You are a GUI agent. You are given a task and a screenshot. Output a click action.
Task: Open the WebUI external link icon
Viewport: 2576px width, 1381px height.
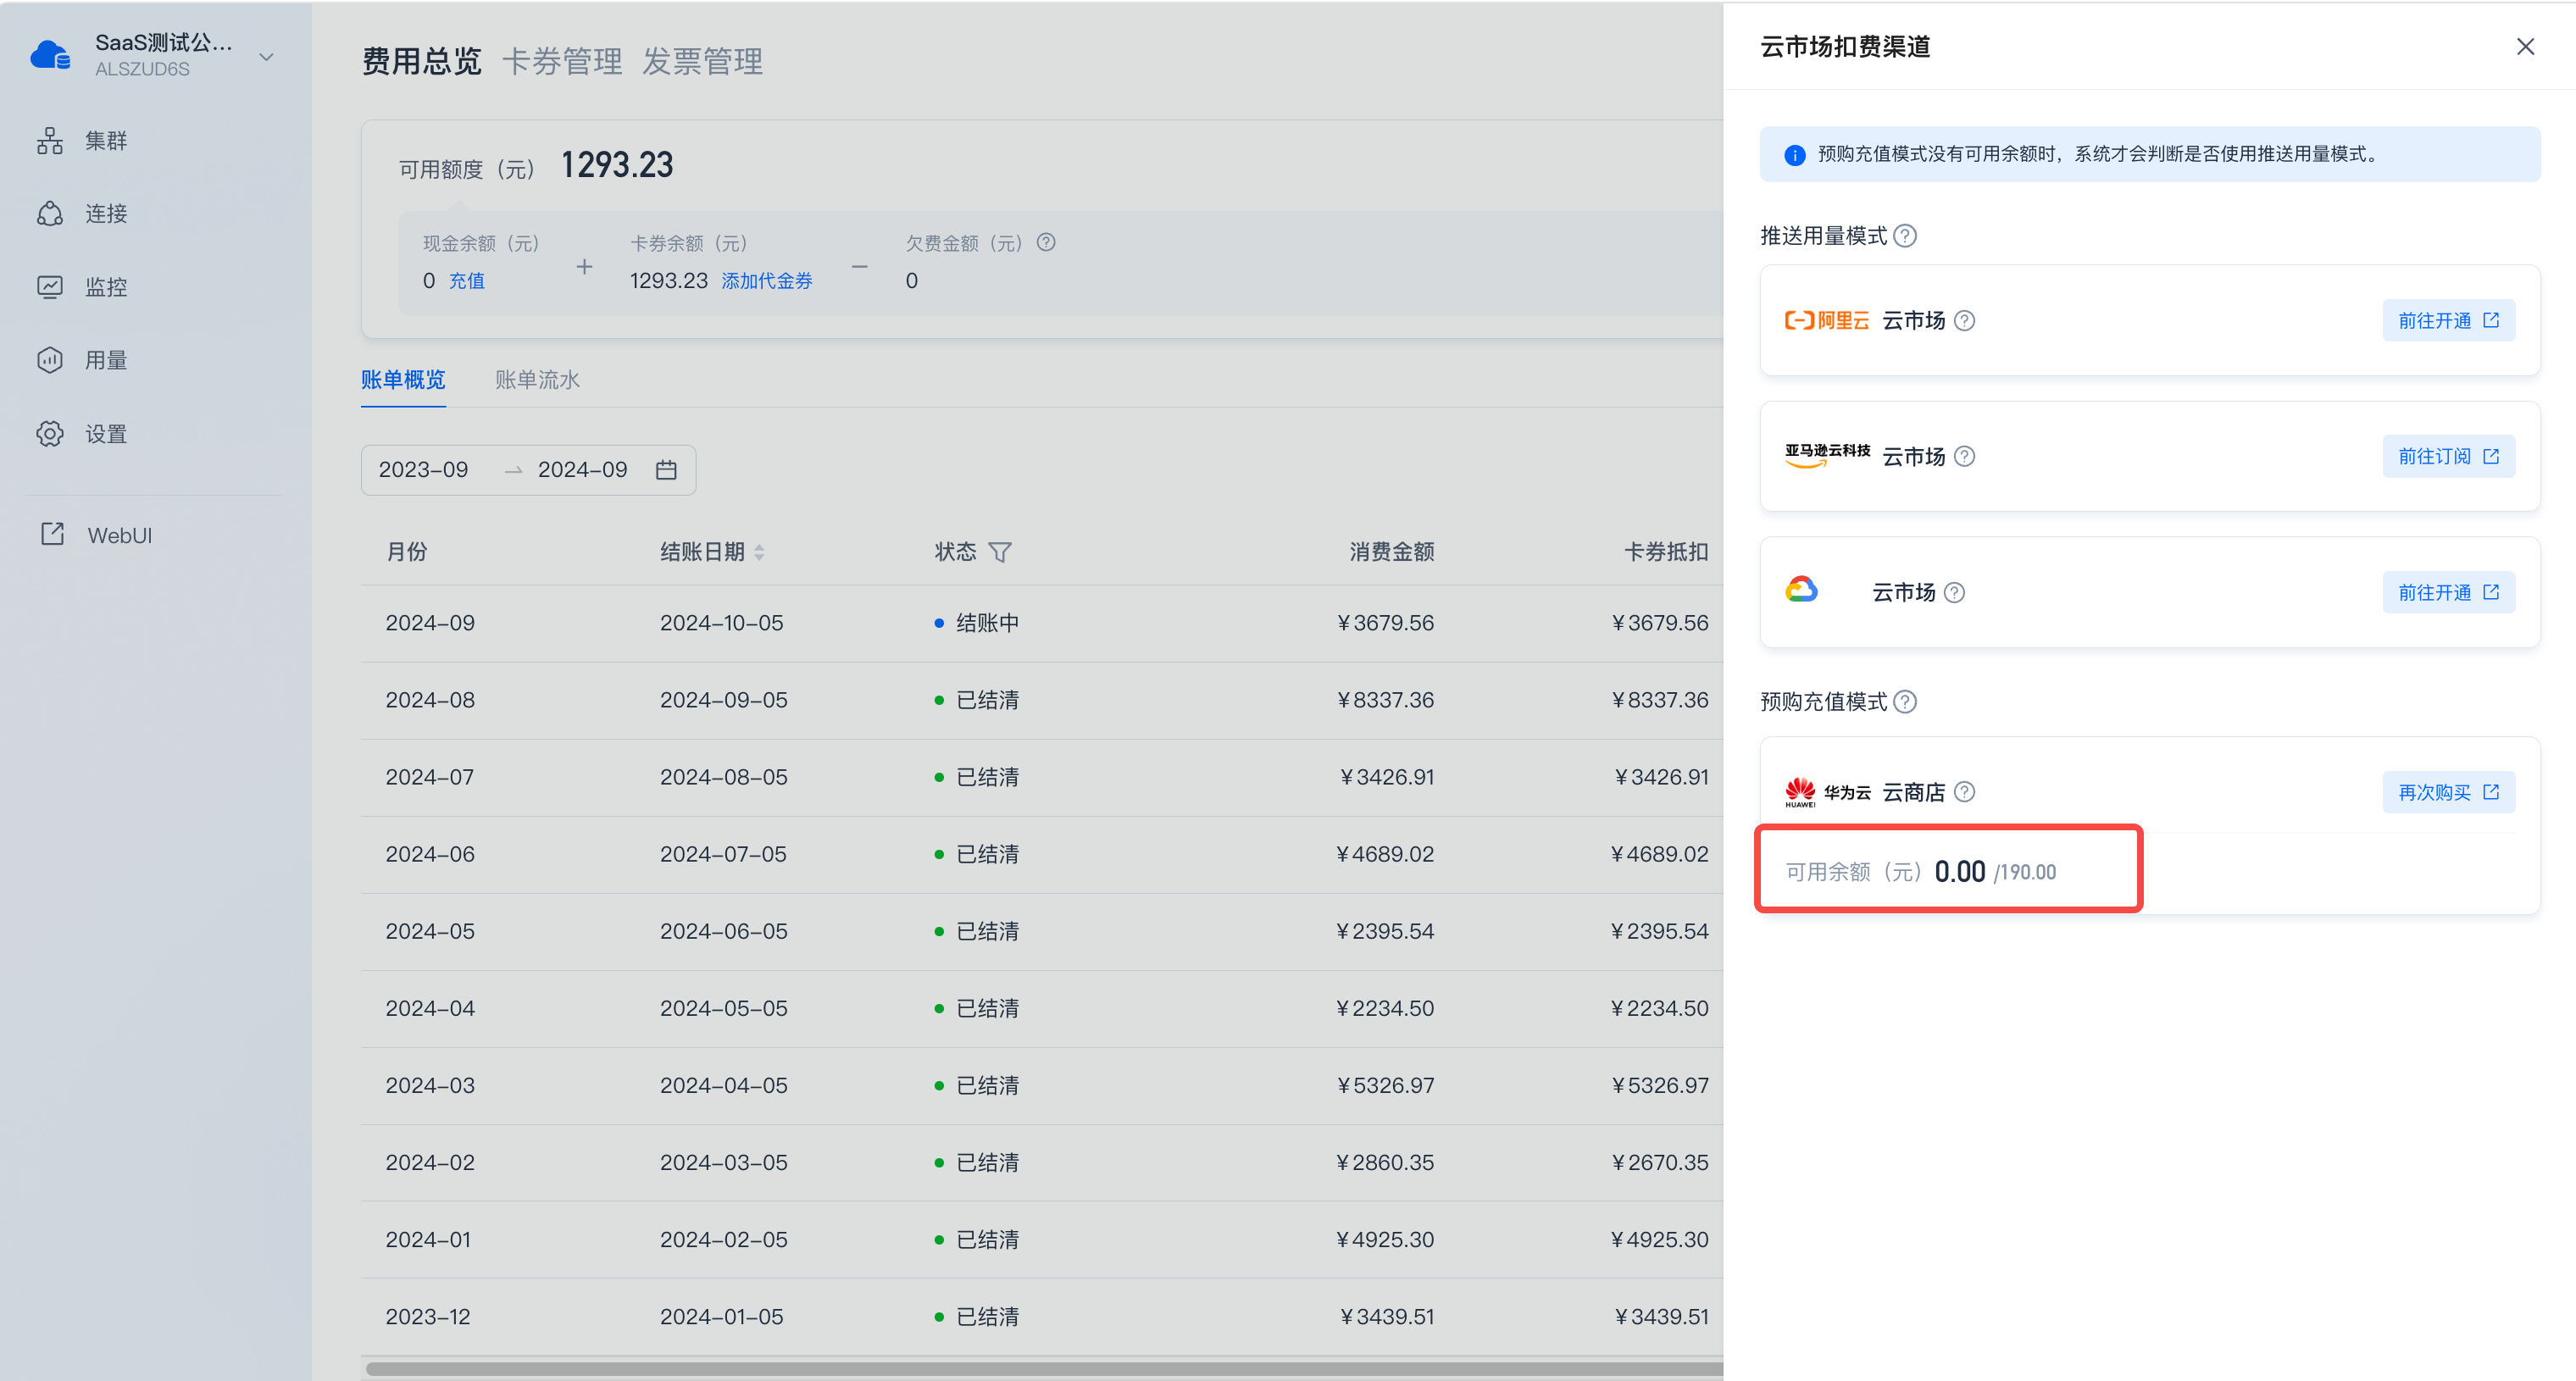[x=52, y=534]
